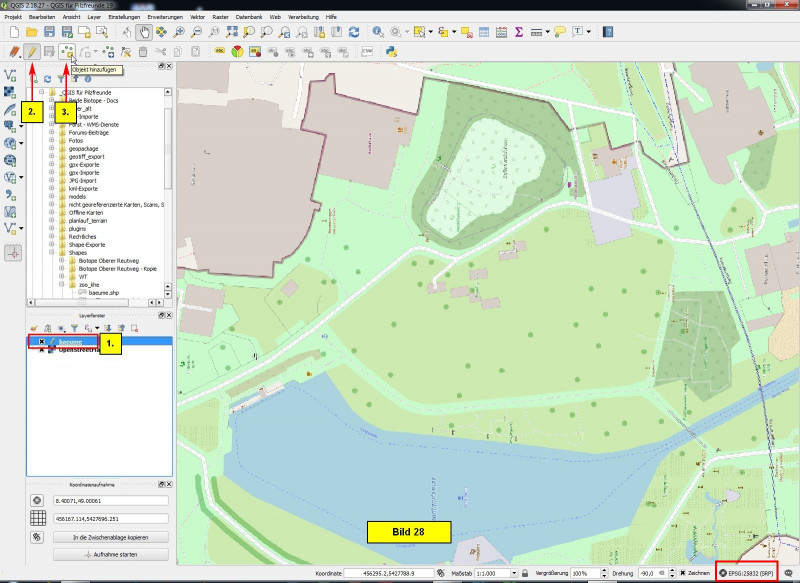Click the EPSG:25832 CRS status button
This screenshot has width=800, height=583.
pyautogui.click(x=746, y=573)
